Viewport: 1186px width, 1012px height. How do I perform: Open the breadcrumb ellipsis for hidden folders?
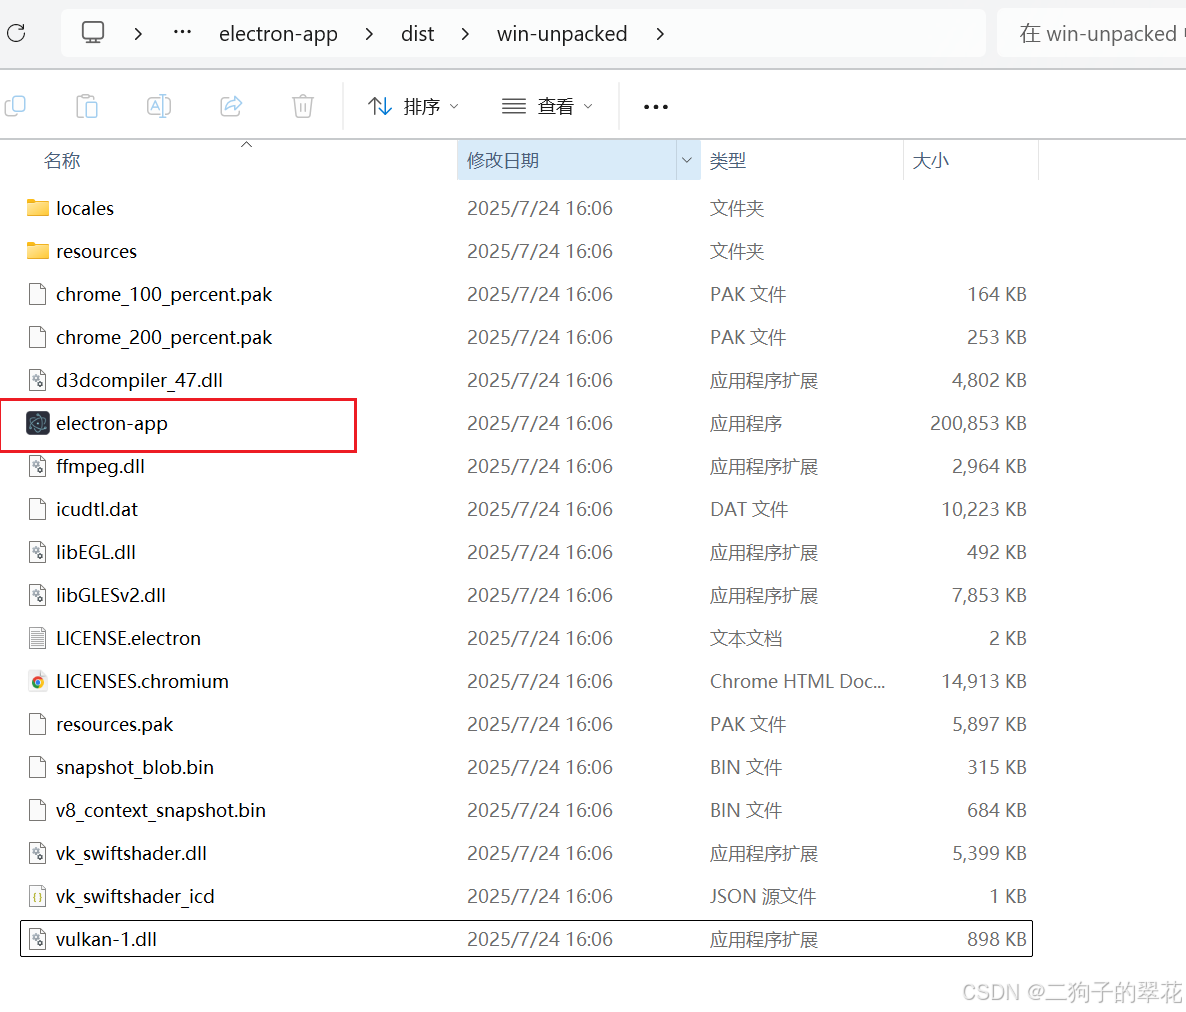[x=182, y=33]
